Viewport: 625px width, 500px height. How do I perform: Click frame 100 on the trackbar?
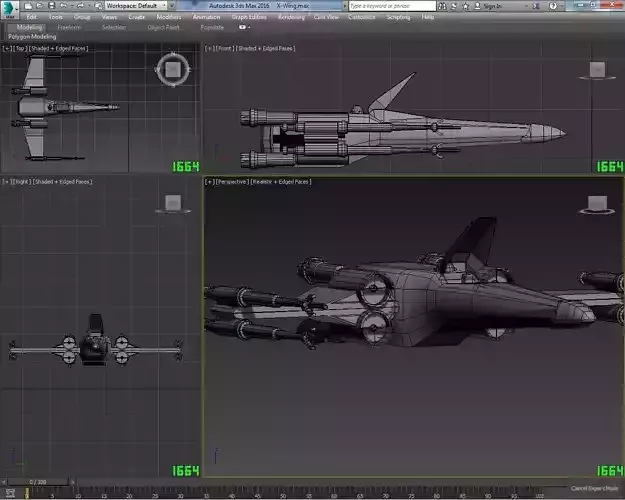(x=539, y=494)
